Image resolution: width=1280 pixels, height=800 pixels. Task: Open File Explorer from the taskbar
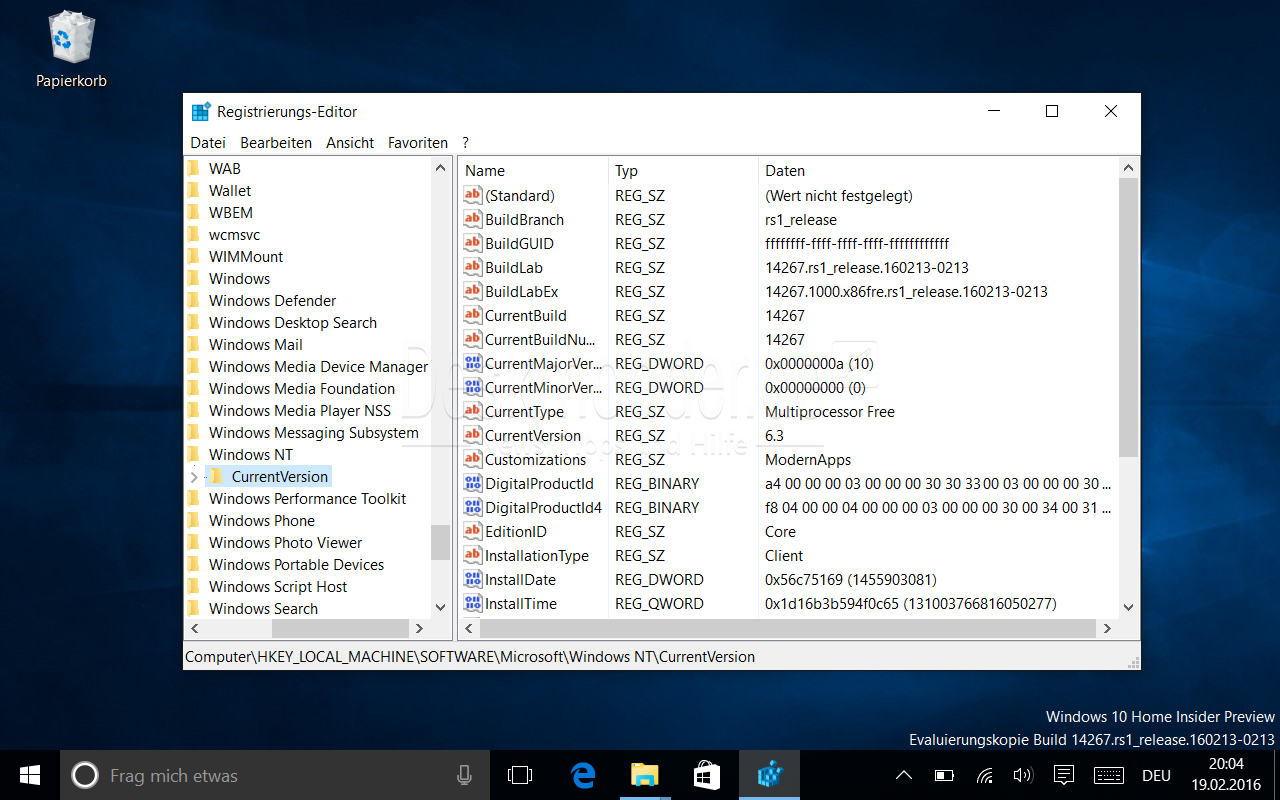tap(645, 775)
